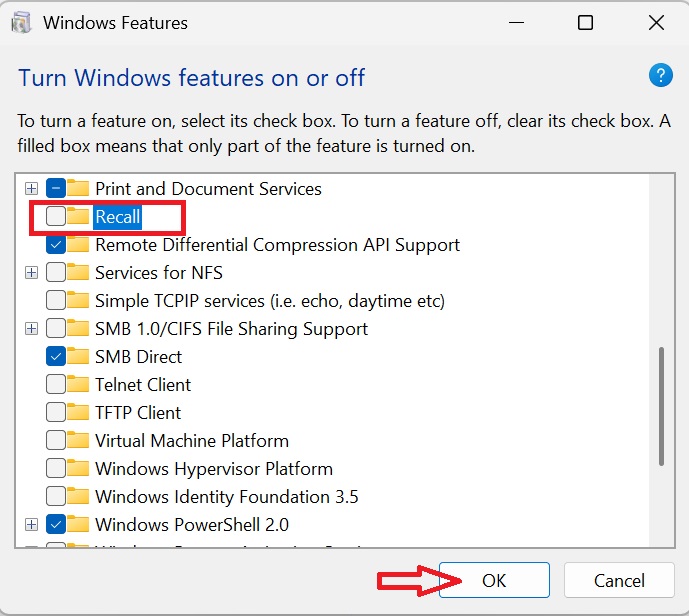Click the blue help question mark icon
Screen dimensions: 689x616
(x=660, y=76)
